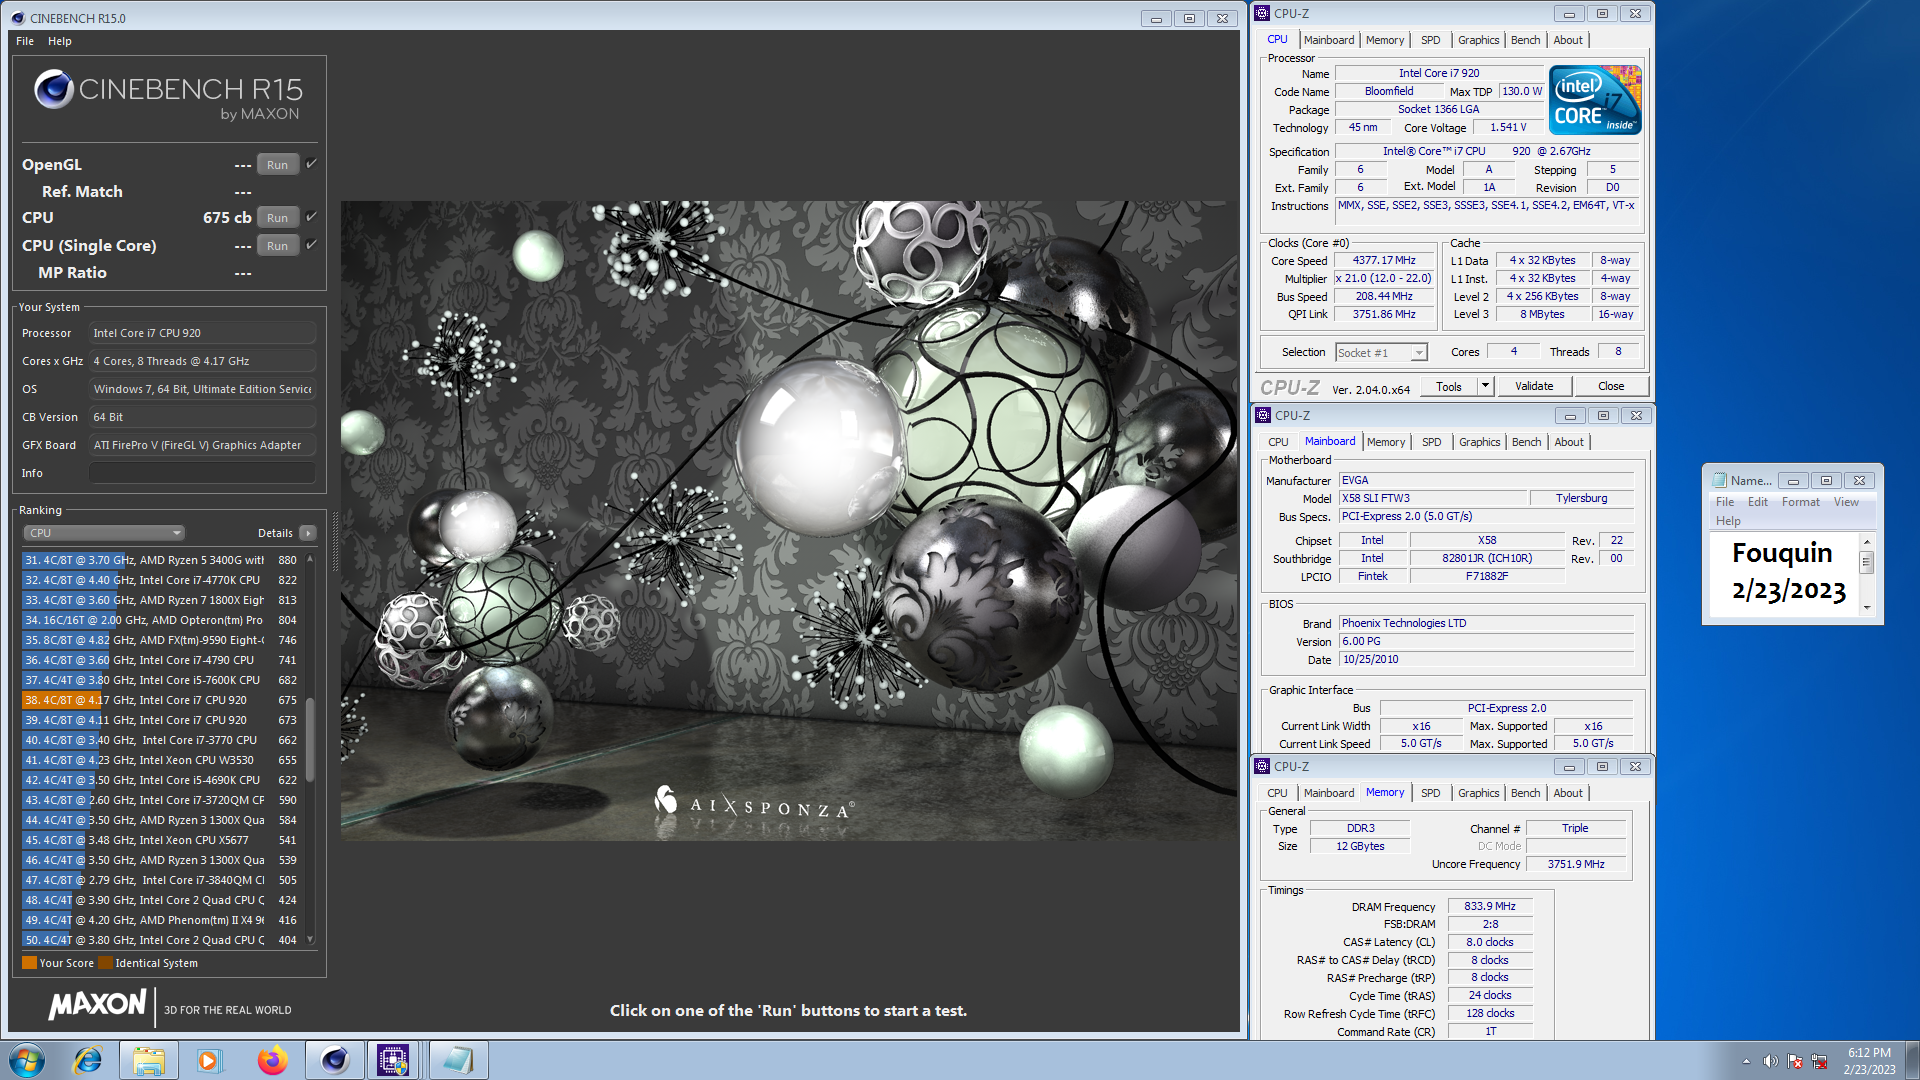Click the network tray icon

(1820, 1061)
